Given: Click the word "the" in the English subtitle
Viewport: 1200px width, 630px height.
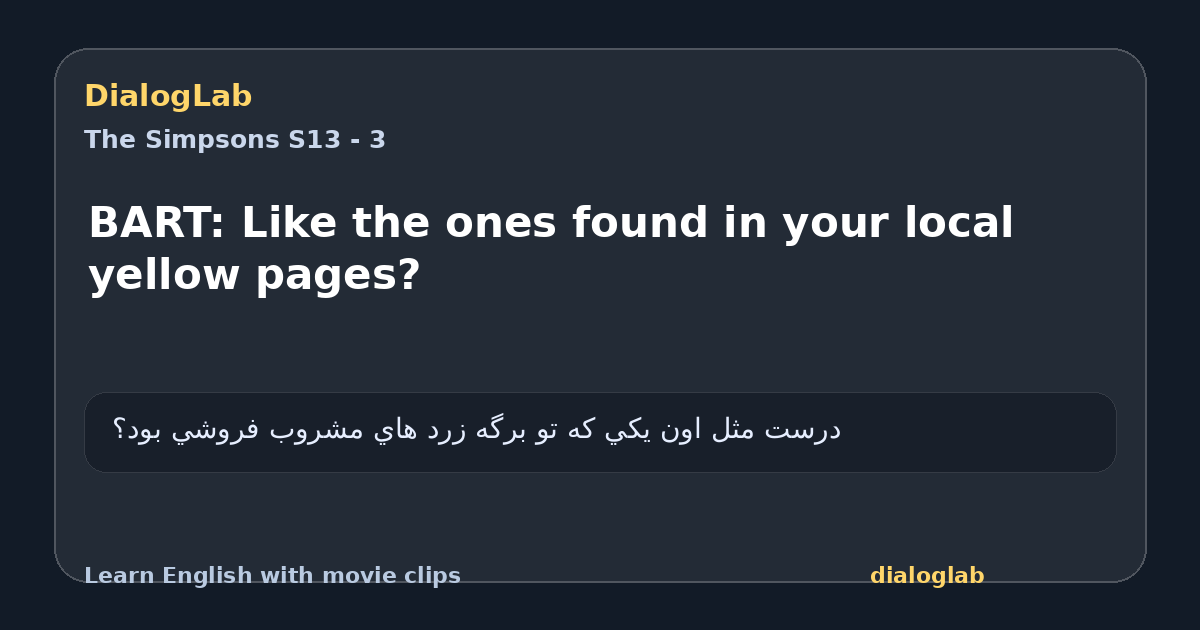Looking at the screenshot, I should pos(390,223).
